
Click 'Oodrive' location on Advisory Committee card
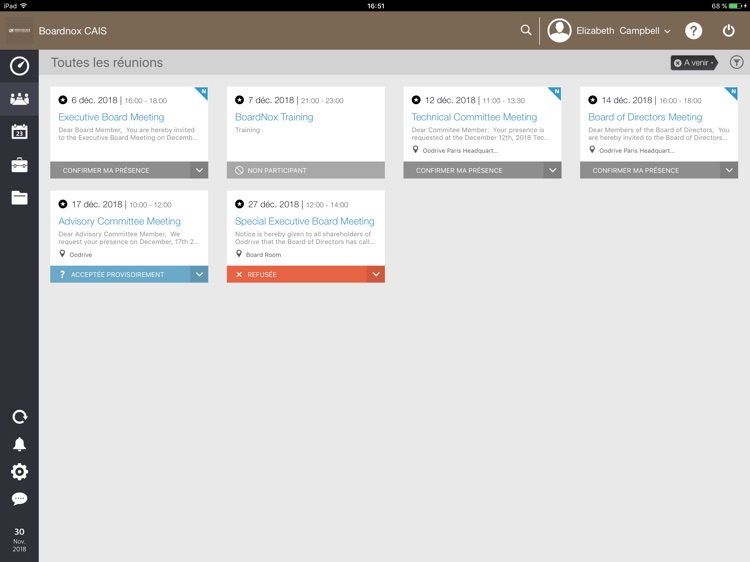[x=80, y=254]
